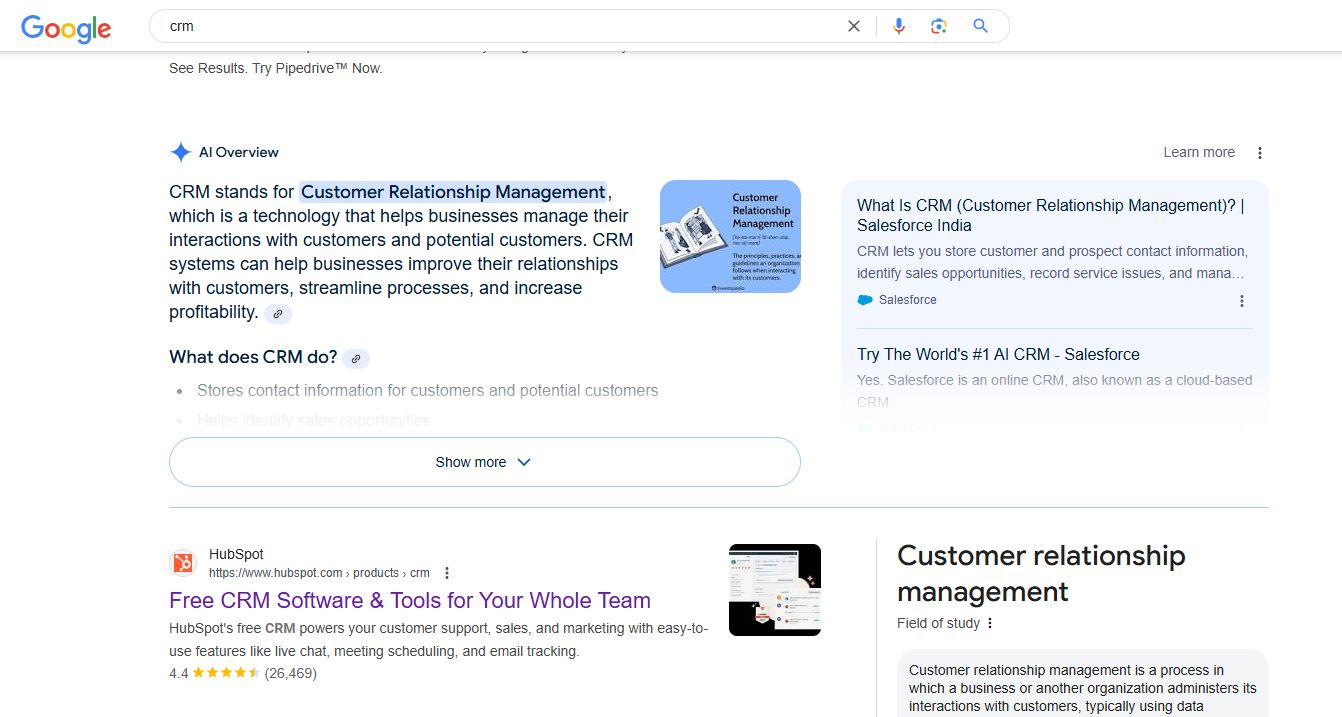Open the options menu next to 'Learn more'

pyautogui.click(x=1259, y=152)
